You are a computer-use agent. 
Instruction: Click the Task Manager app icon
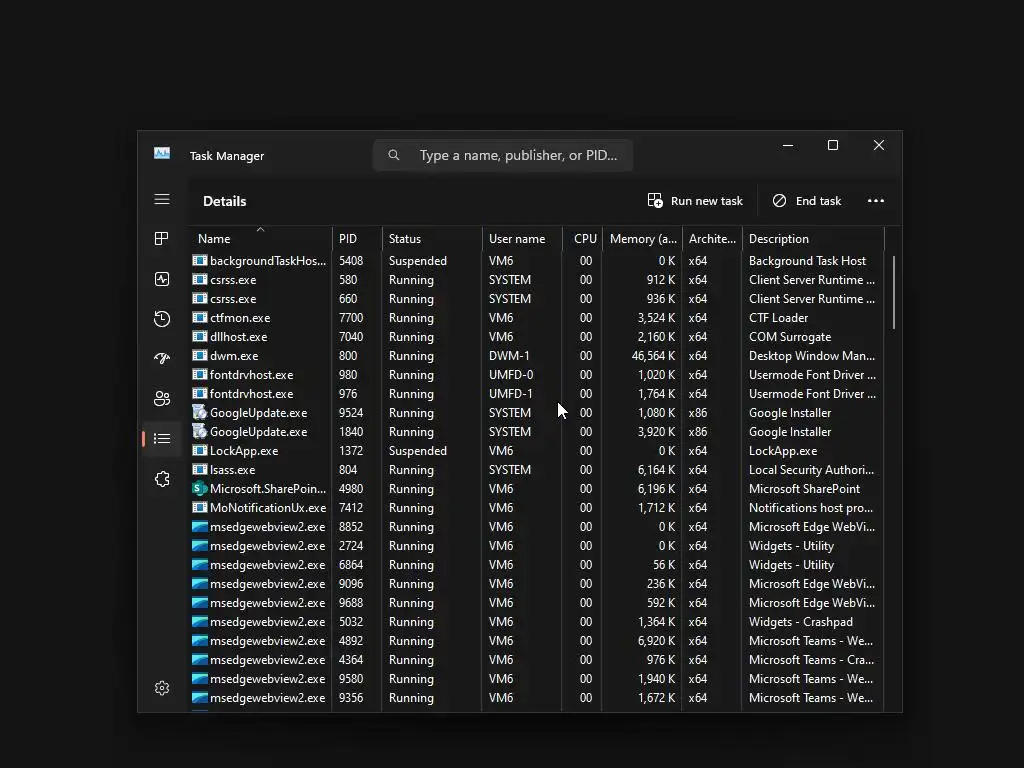[x=162, y=153]
